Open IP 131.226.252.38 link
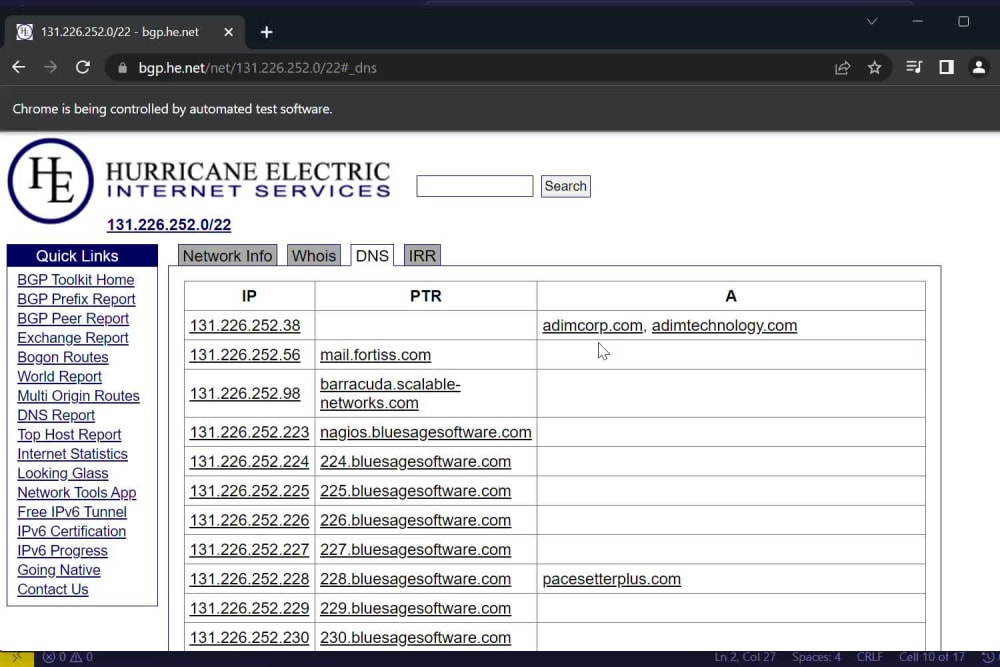This screenshot has width=1000, height=667. pos(245,325)
